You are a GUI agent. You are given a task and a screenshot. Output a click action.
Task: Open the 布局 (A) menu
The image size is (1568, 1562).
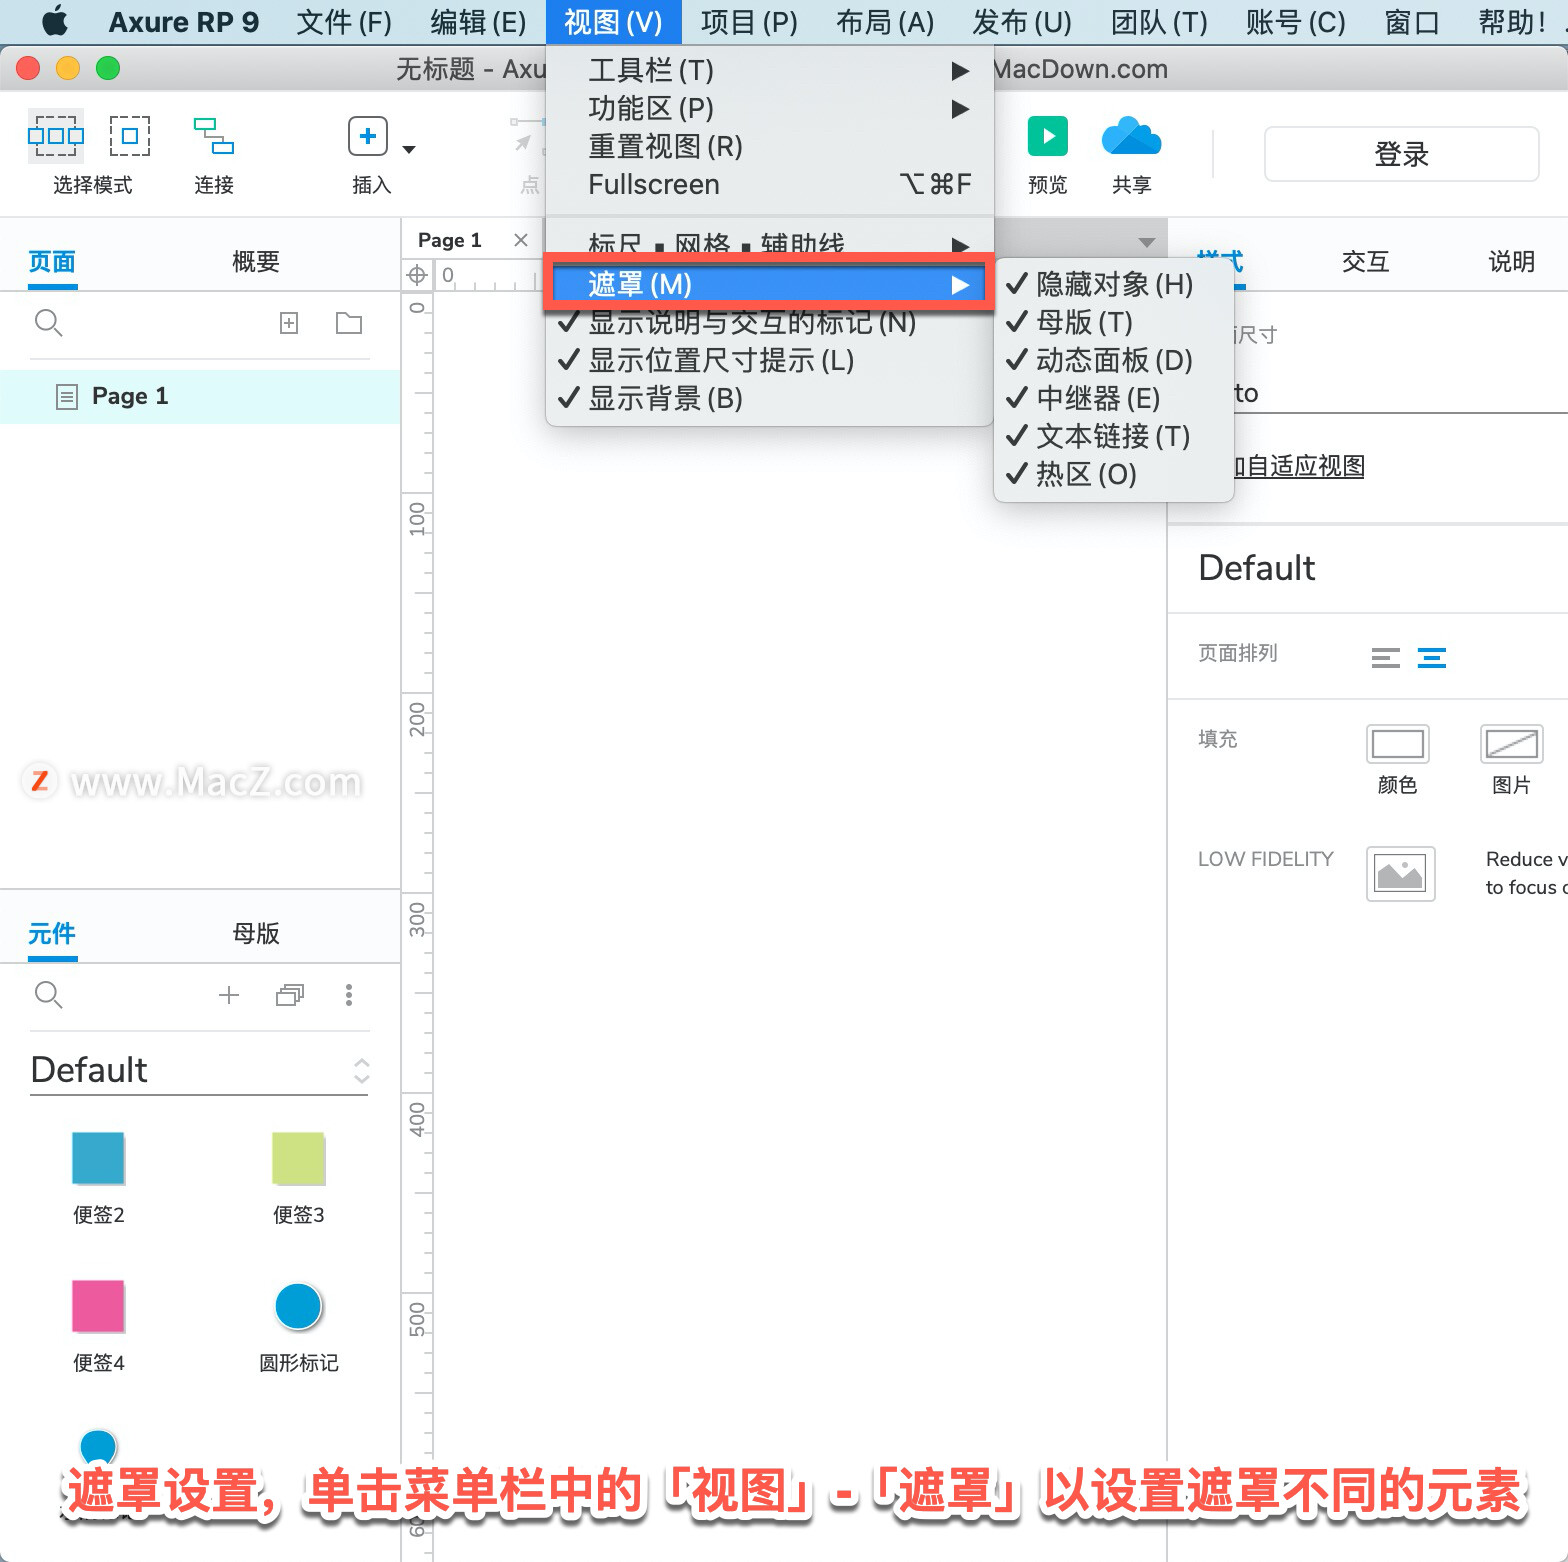point(885,21)
